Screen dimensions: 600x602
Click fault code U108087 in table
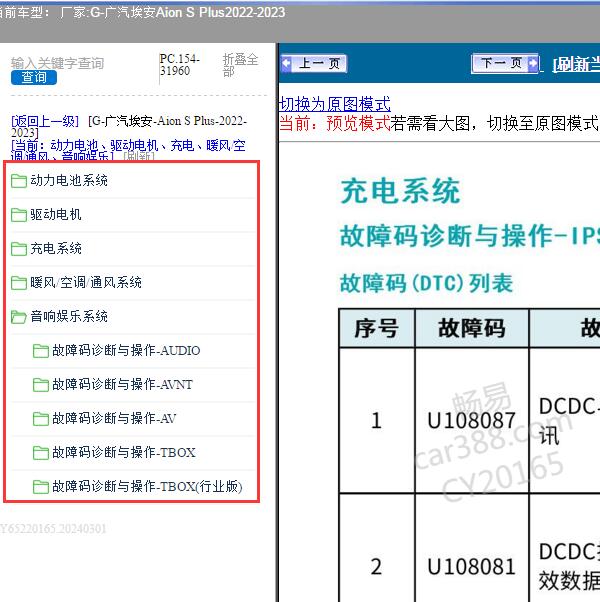coord(471,420)
